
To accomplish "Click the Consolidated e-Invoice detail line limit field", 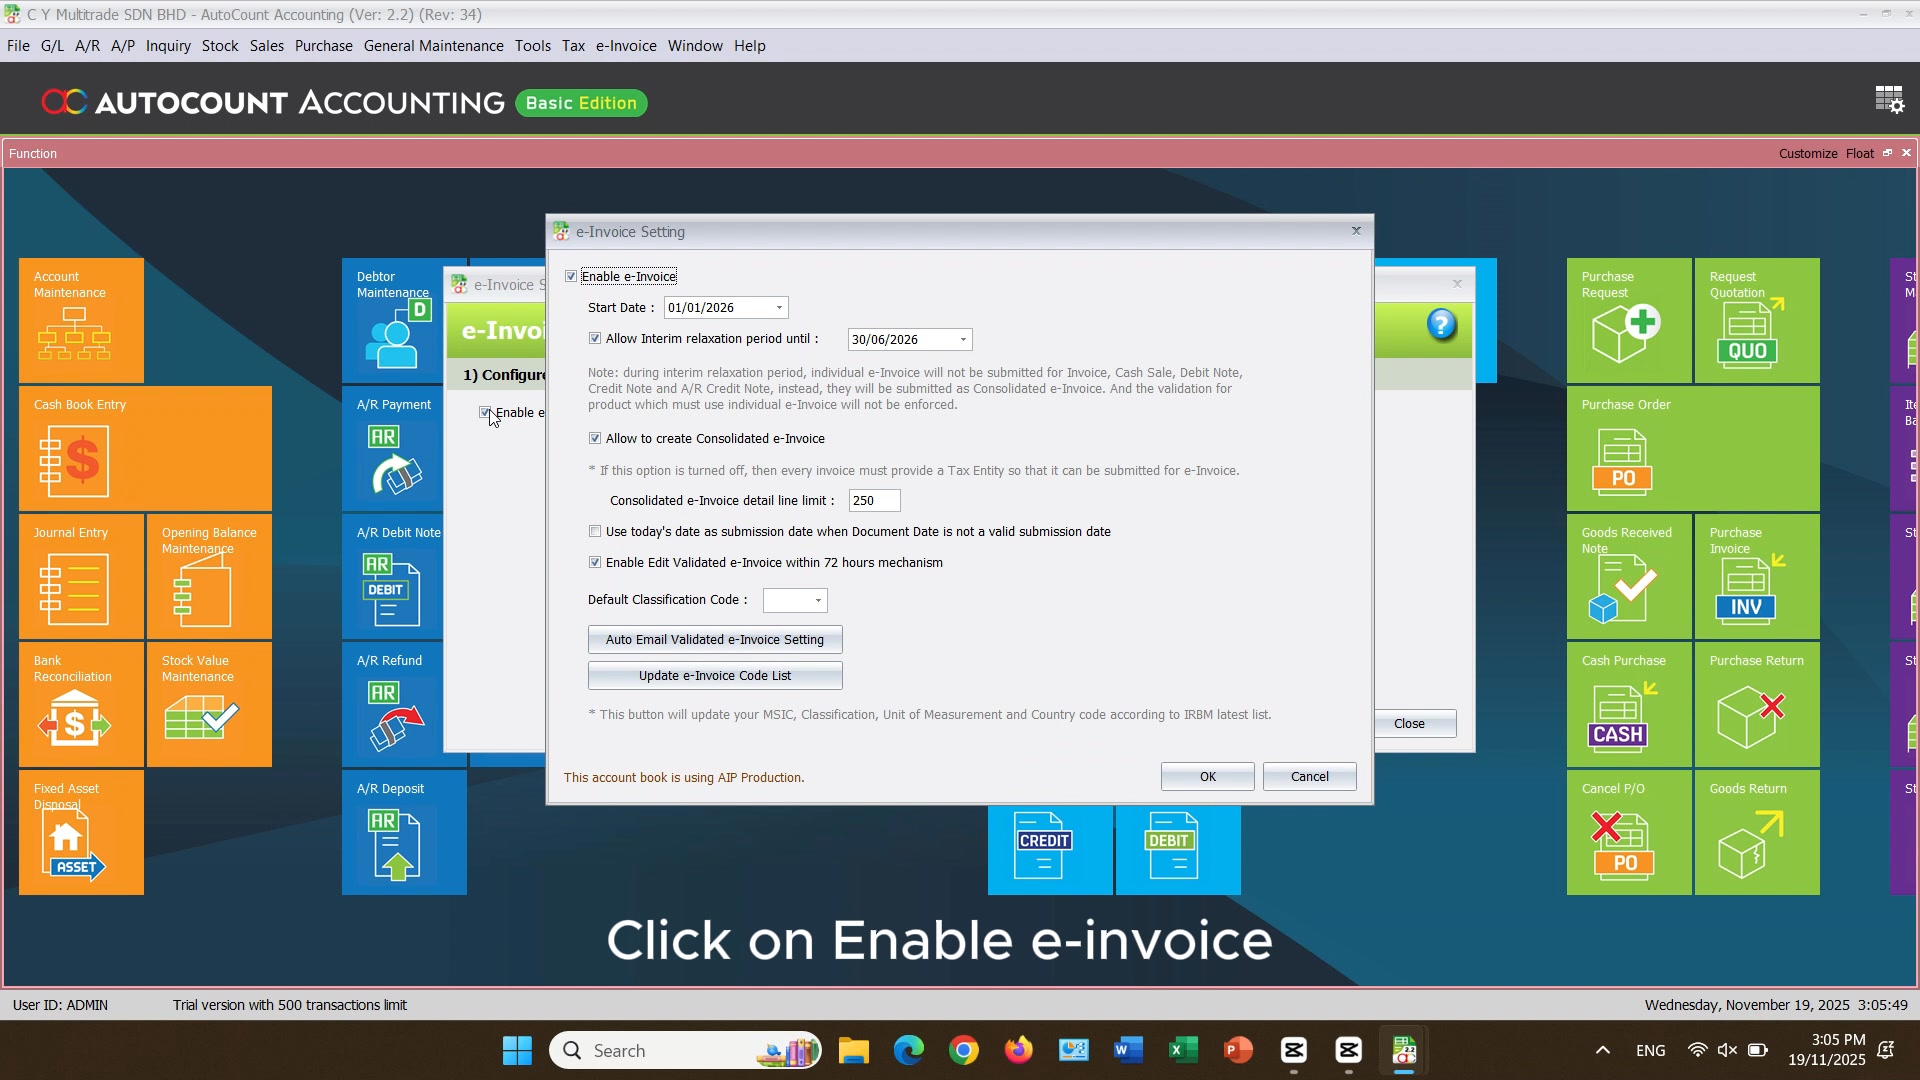I will [x=875, y=501].
